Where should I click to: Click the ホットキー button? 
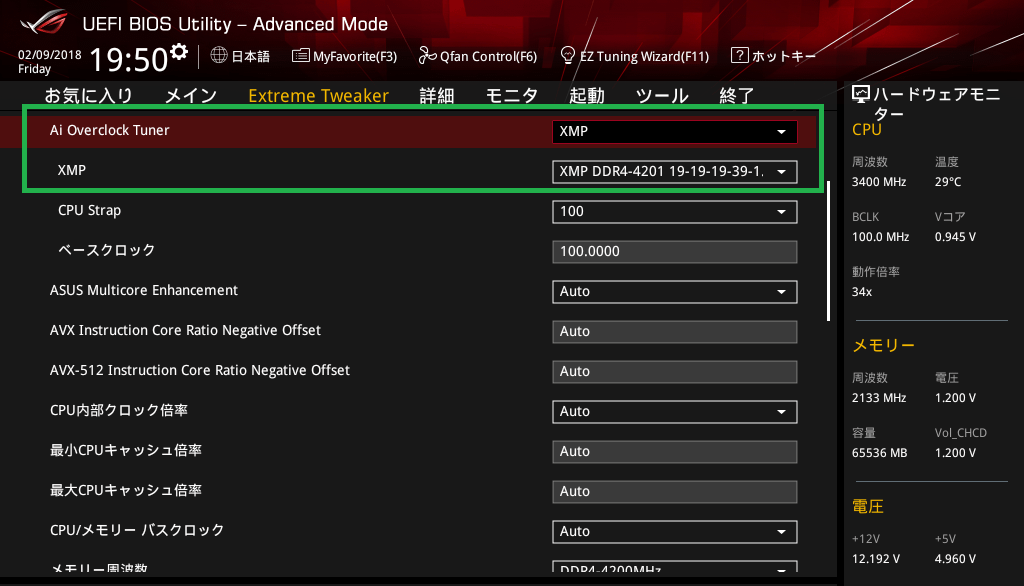click(x=774, y=56)
